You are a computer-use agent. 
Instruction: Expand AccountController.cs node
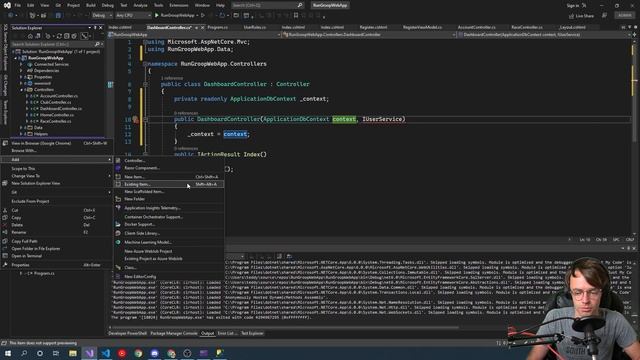click(x=27, y=96)
